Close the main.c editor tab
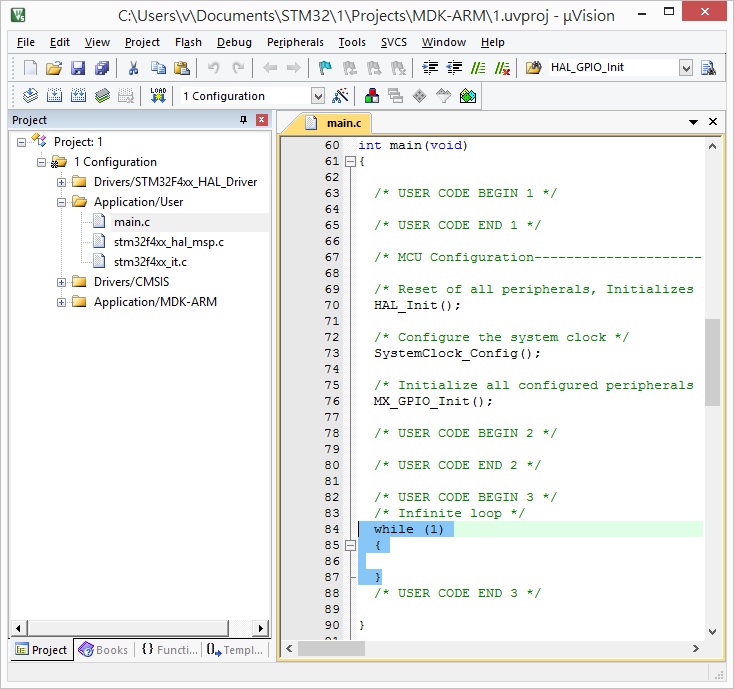734x689 pixels. point(713,122)
